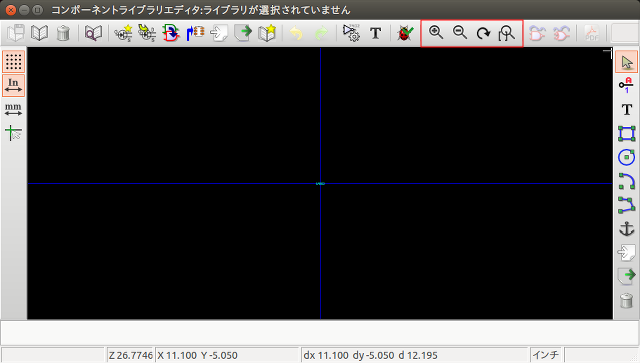Choose the draw rectangle tool
The image size is (640, 363).
coord(627,134)
